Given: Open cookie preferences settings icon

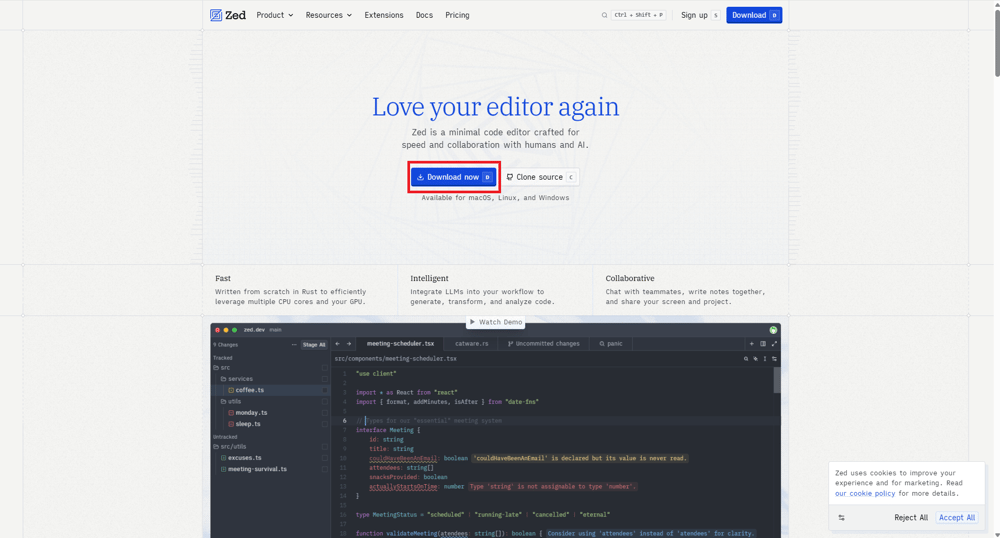Looking at the screenshot, I should [841, 518].
